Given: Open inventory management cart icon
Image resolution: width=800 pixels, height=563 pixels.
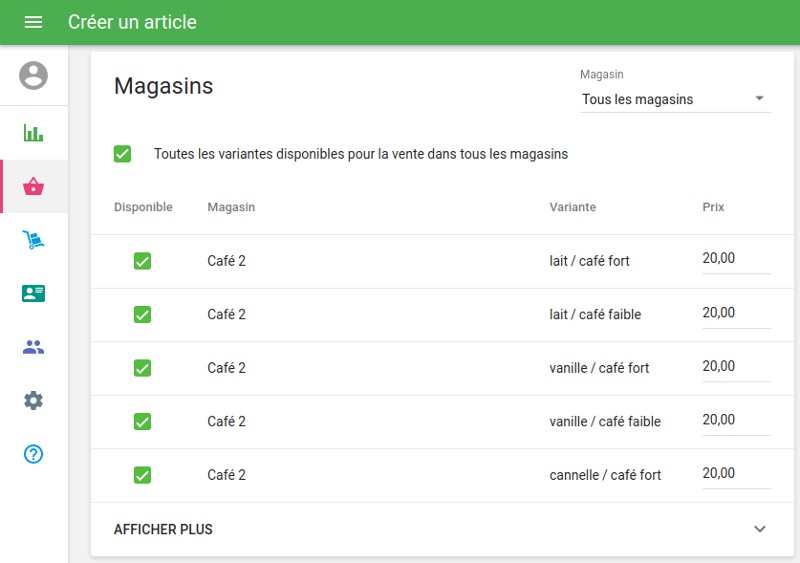Looking at the screenshot, I should [x=33, y=240].
